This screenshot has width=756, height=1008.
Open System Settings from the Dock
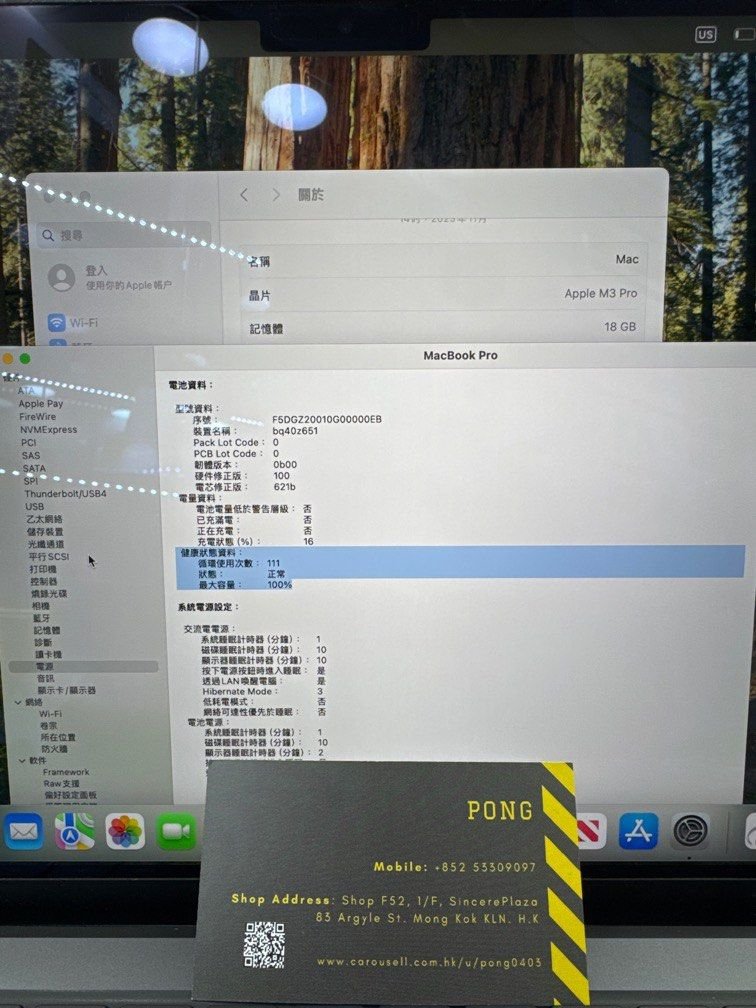pyautogui.click(x=690, y=831)
